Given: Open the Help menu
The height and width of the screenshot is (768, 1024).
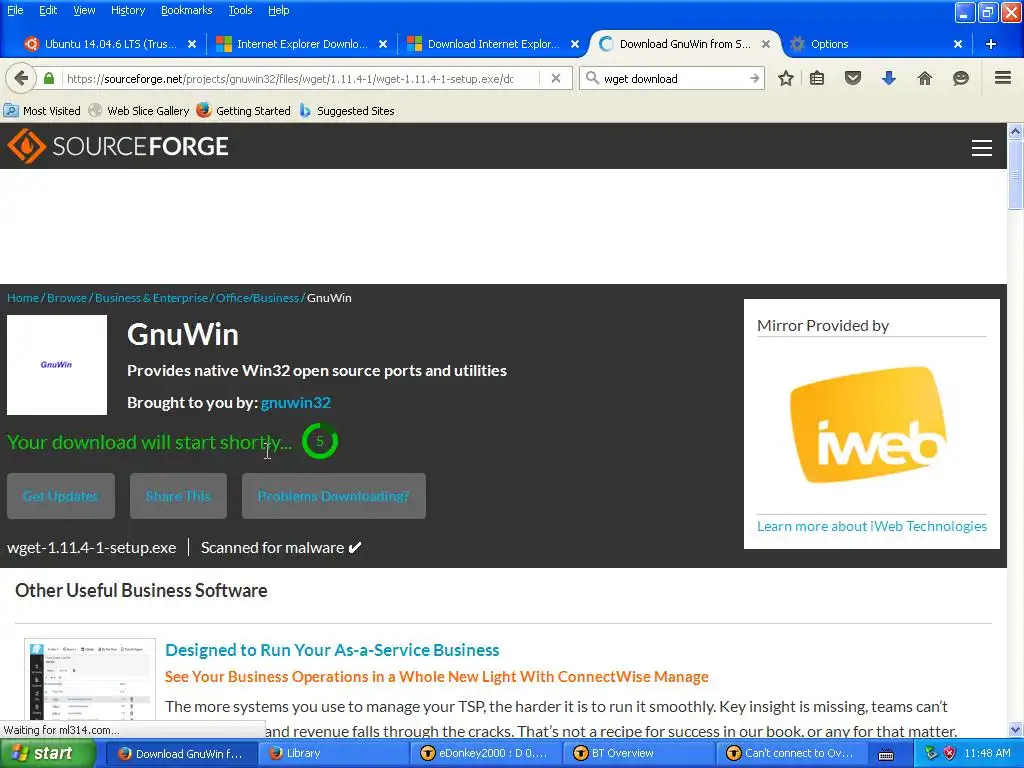Looking at the screenshot, I should [x=278, y=10].
